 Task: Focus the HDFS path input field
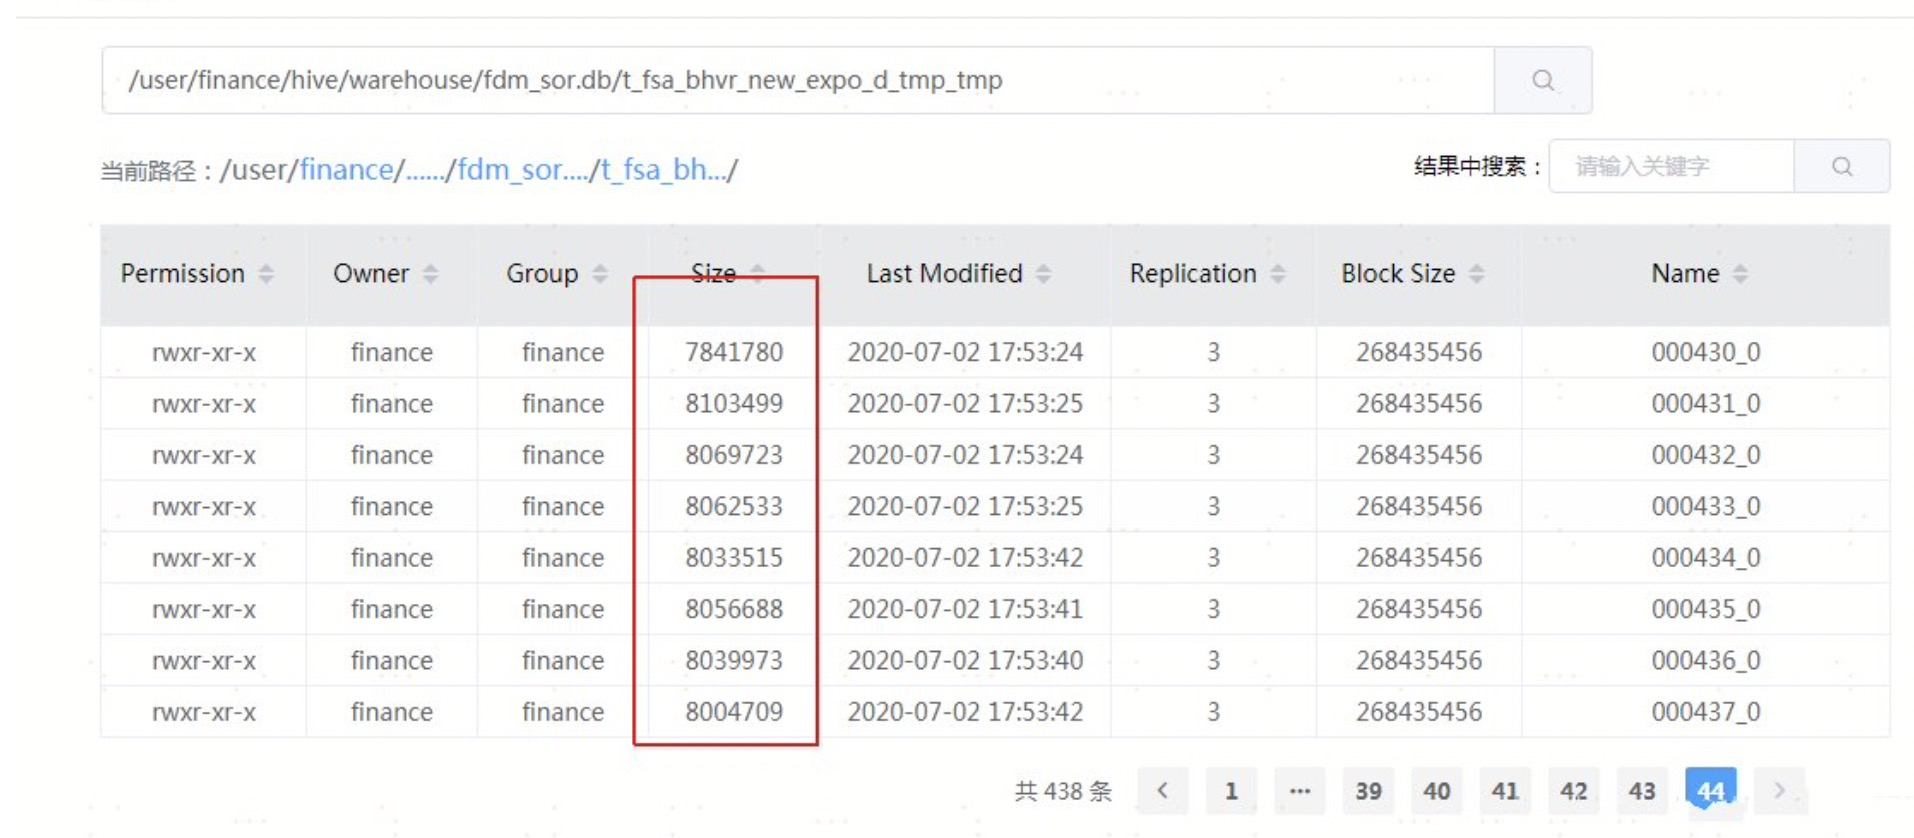pyautogui.click(x=798, y=80)
